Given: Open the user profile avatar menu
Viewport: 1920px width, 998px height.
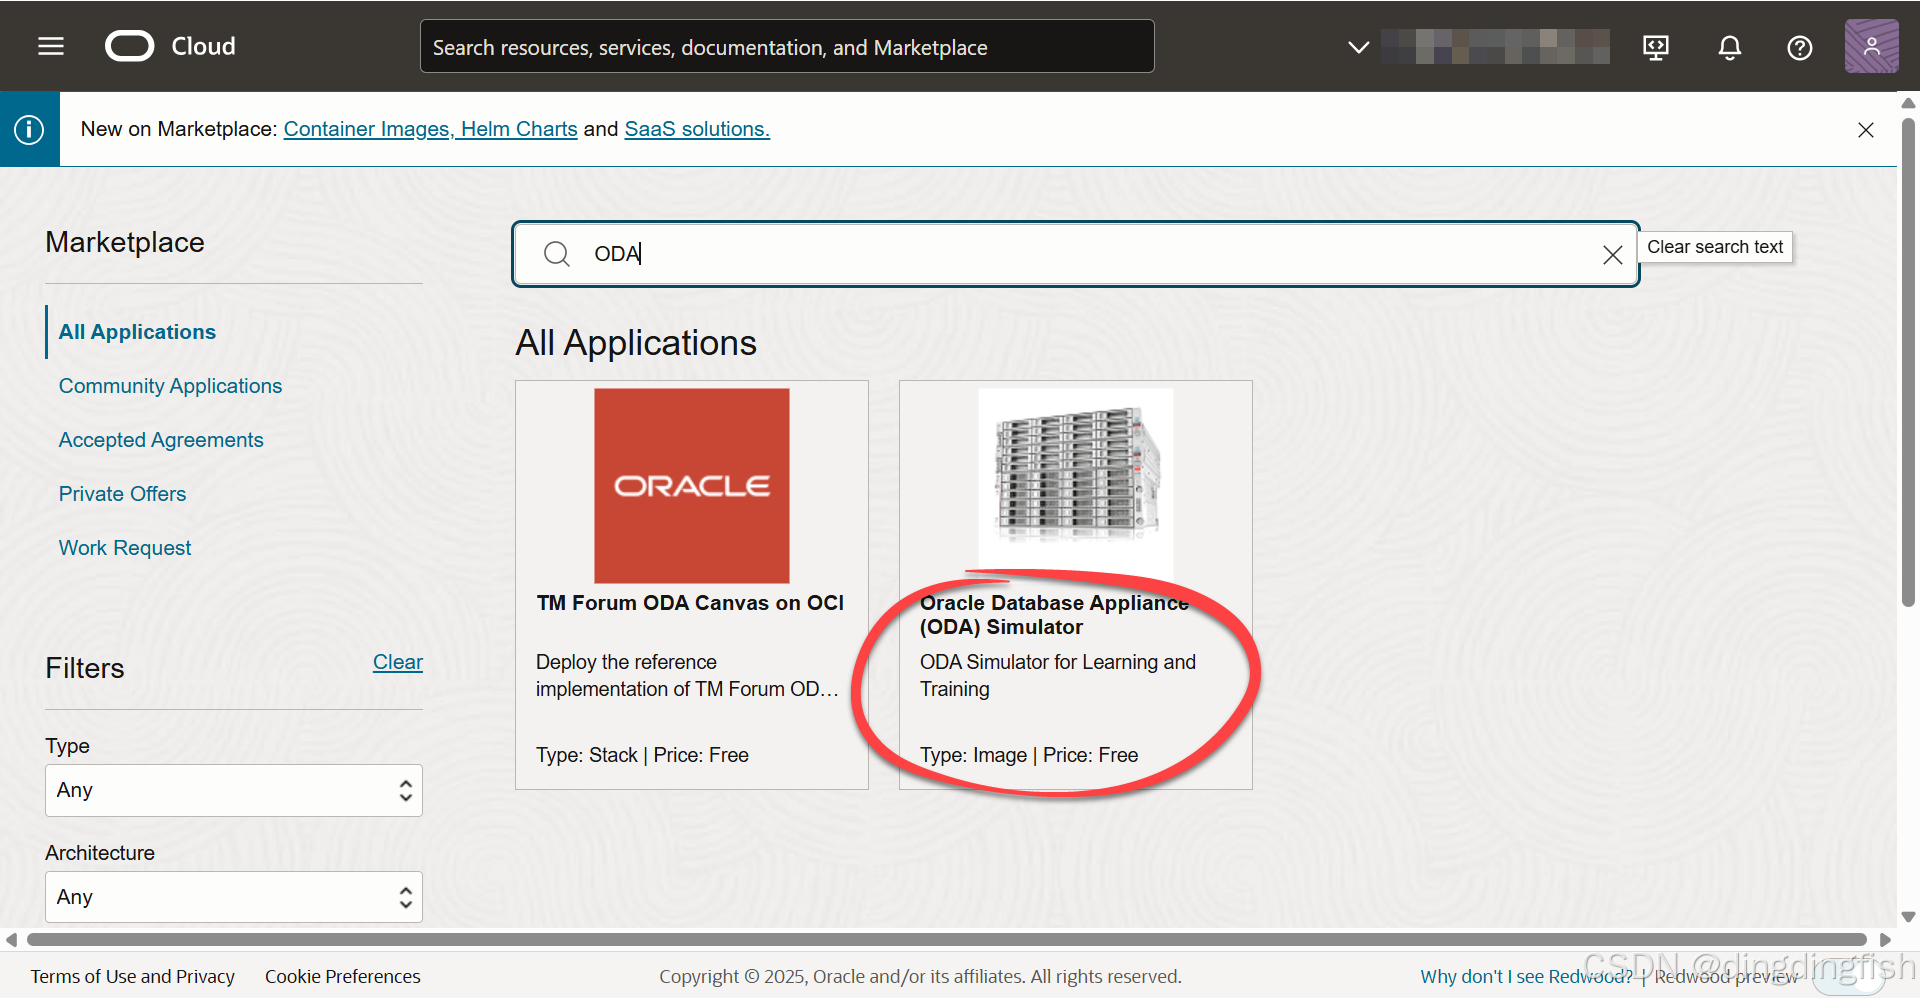Looking at the screenshot, I should point(1871,46).
